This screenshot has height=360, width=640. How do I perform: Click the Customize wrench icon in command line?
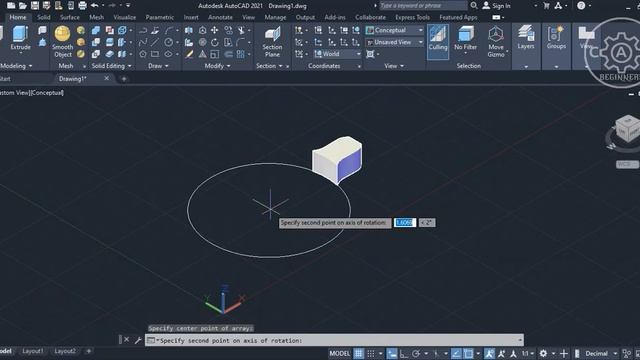138,340
